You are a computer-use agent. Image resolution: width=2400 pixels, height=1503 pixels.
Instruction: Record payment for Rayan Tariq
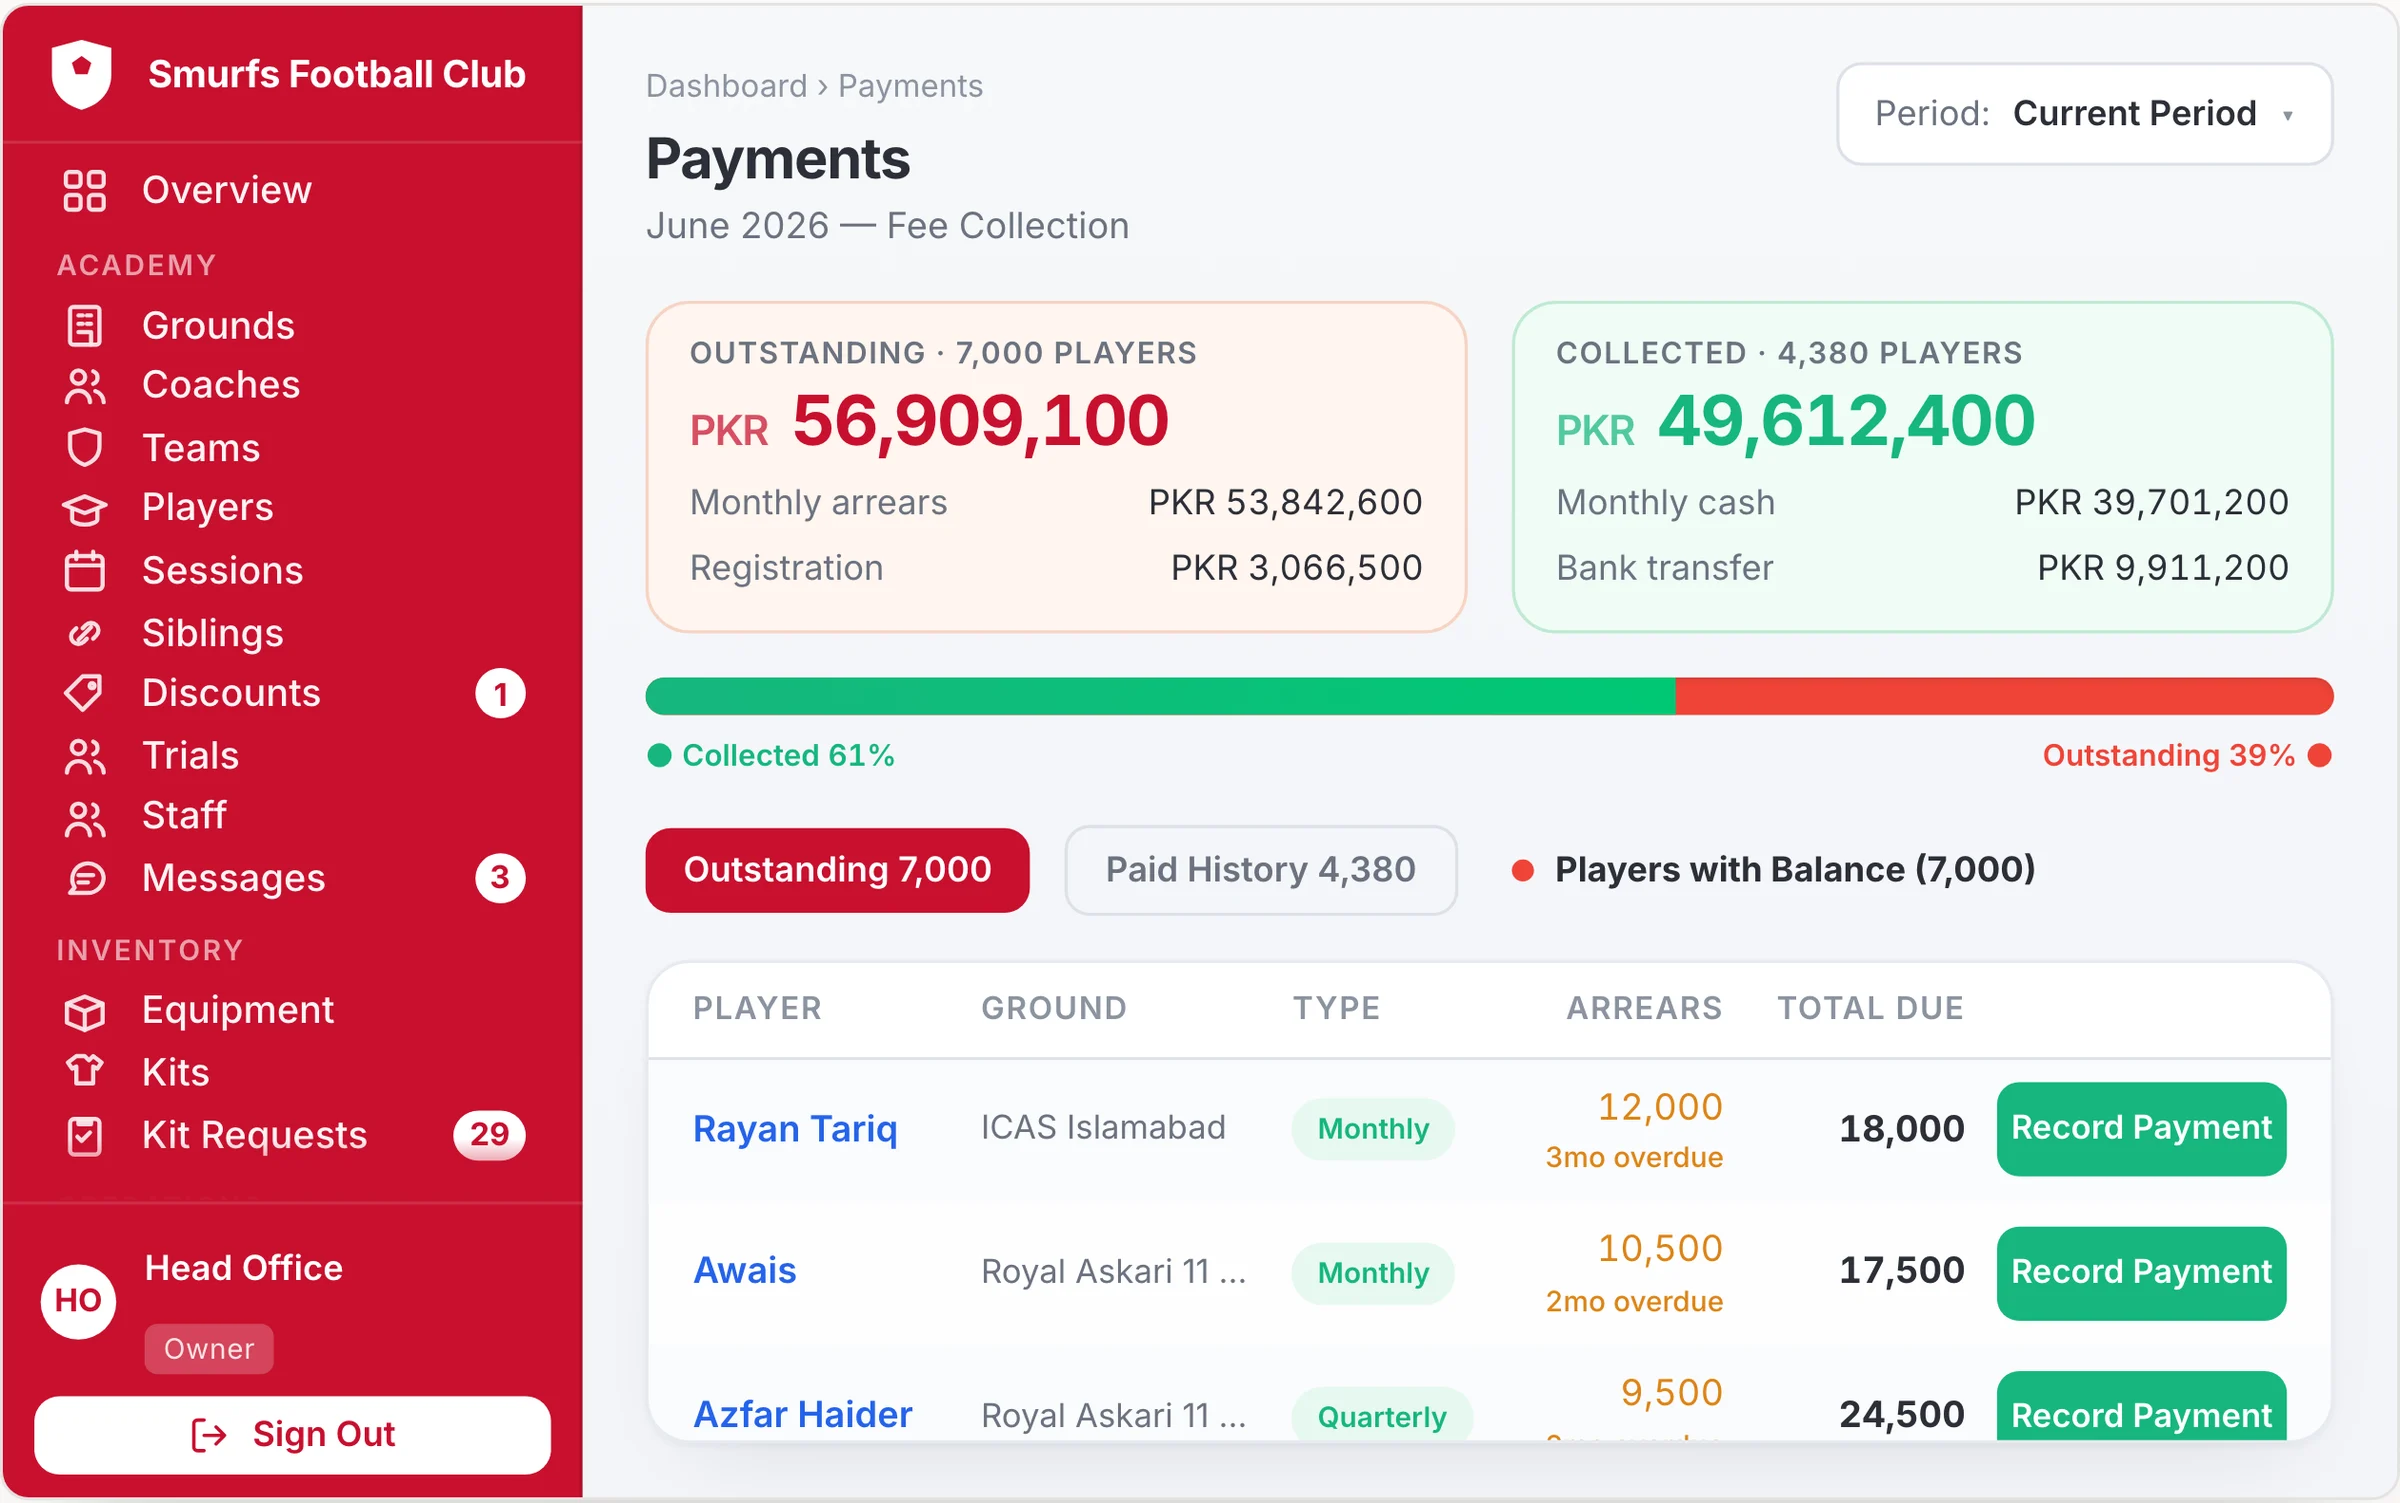[2141, 1128]
